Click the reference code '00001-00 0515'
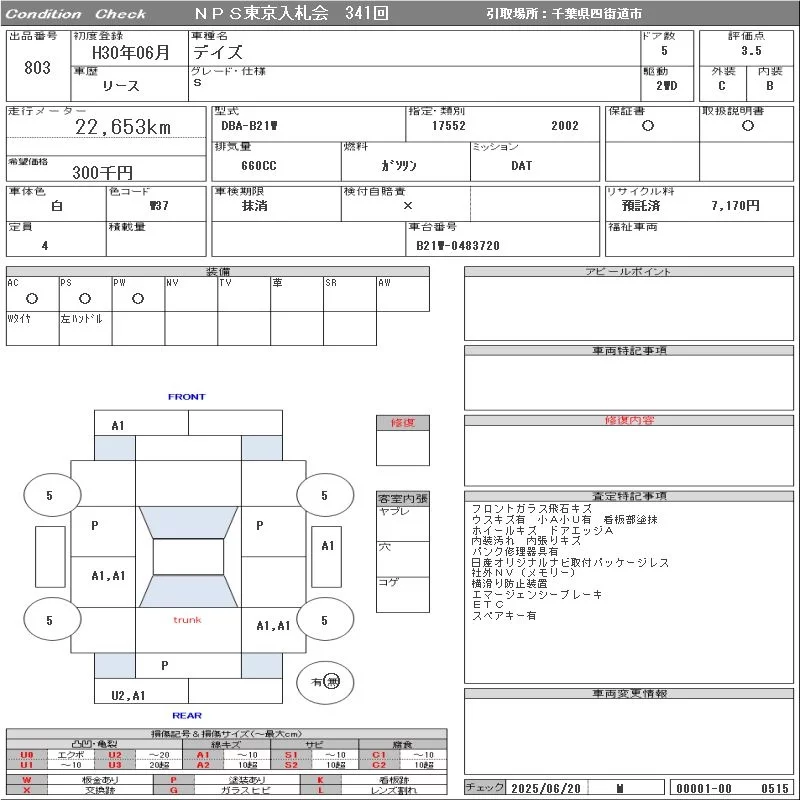 click(732, 788)
